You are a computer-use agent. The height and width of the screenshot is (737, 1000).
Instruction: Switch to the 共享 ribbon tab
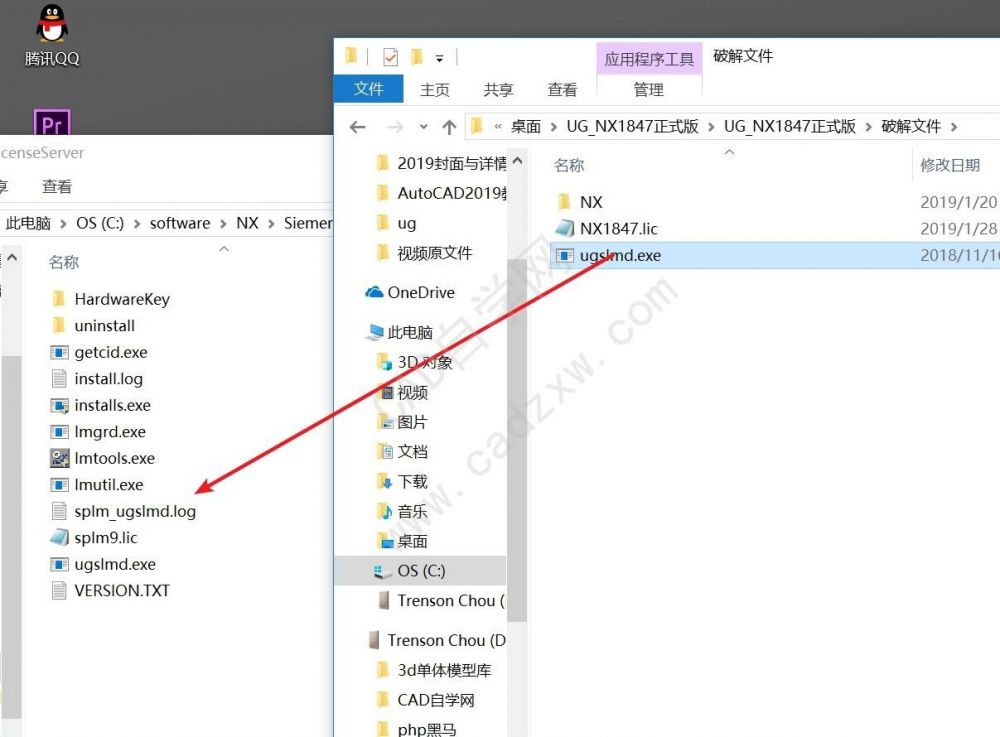point(498,90)
